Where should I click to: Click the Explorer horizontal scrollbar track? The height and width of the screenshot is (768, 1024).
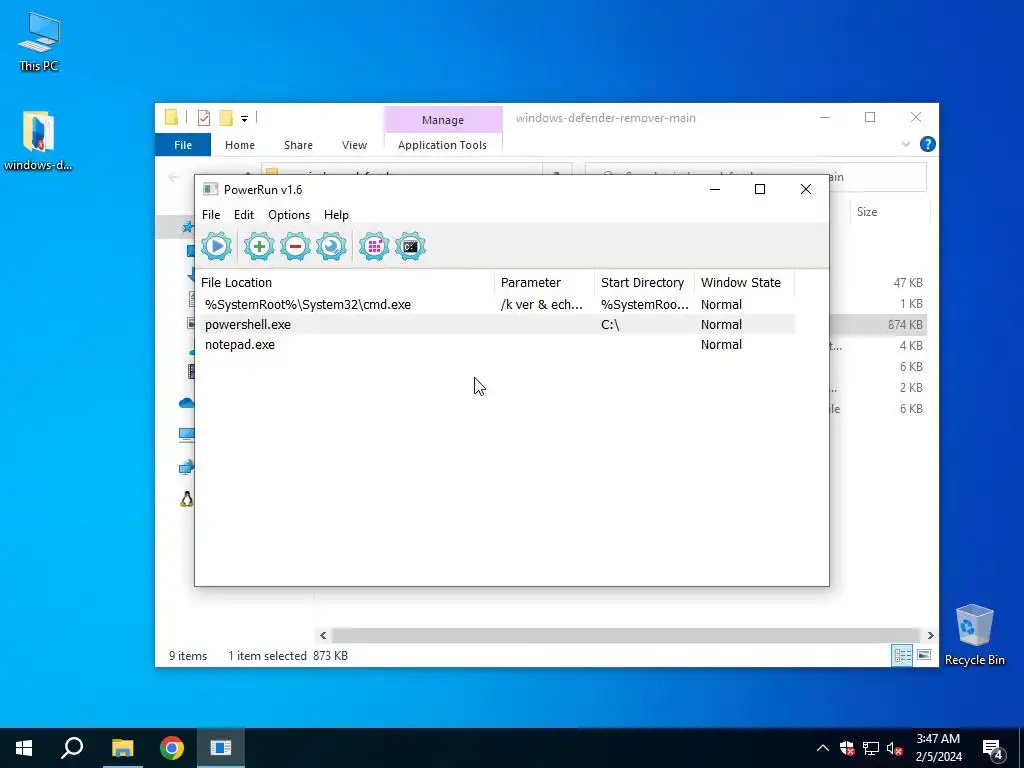tap(626, 635)
